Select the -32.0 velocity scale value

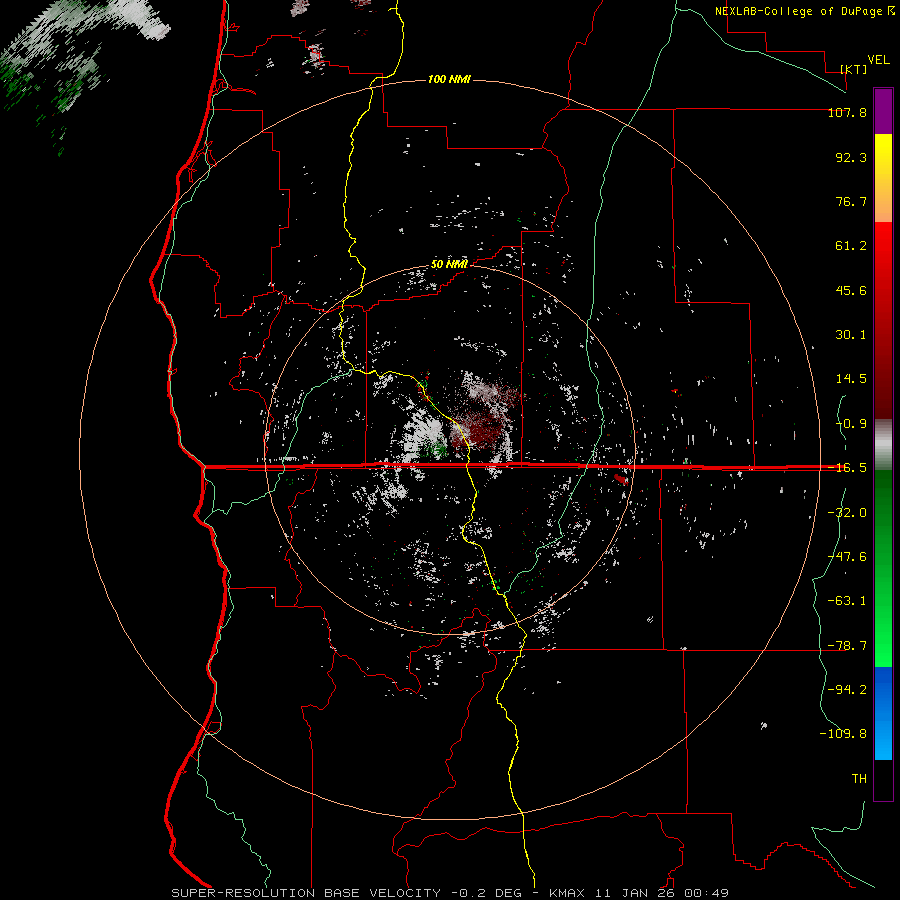pos(847,513)
